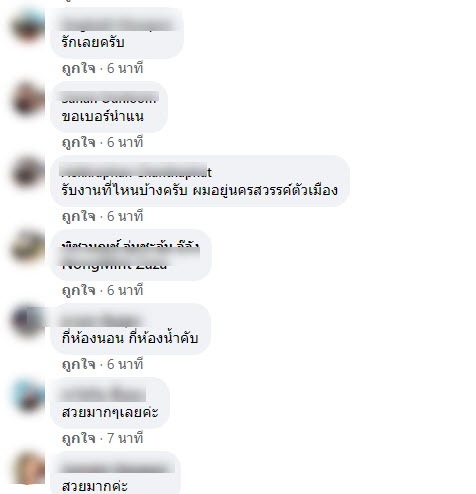Viewport: 476px width, 494px height.
Task: Click blurred name above "ขอเบอร์น่าแน"
Action: [x=109, y=97]
